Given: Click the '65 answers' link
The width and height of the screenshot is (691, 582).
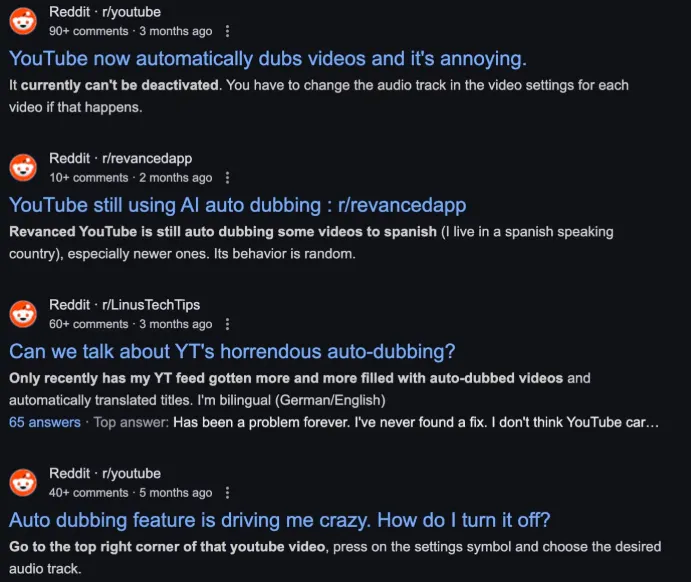Looking at the screenshot, I should click(x=45, y=423).
